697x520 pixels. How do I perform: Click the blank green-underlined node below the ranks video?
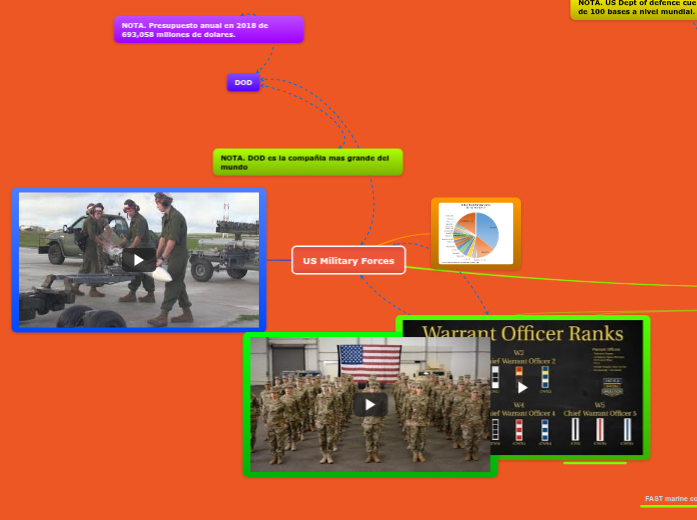594,460
